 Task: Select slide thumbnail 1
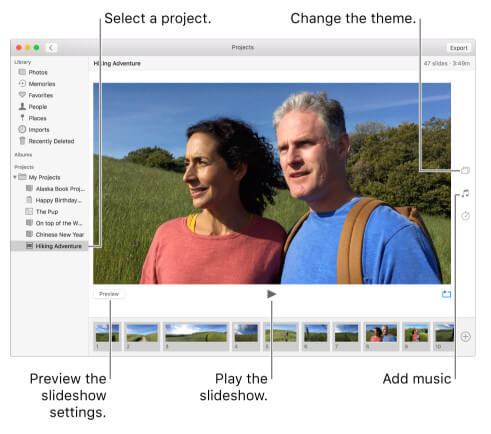pyautogui.click(x=107, y=336)
